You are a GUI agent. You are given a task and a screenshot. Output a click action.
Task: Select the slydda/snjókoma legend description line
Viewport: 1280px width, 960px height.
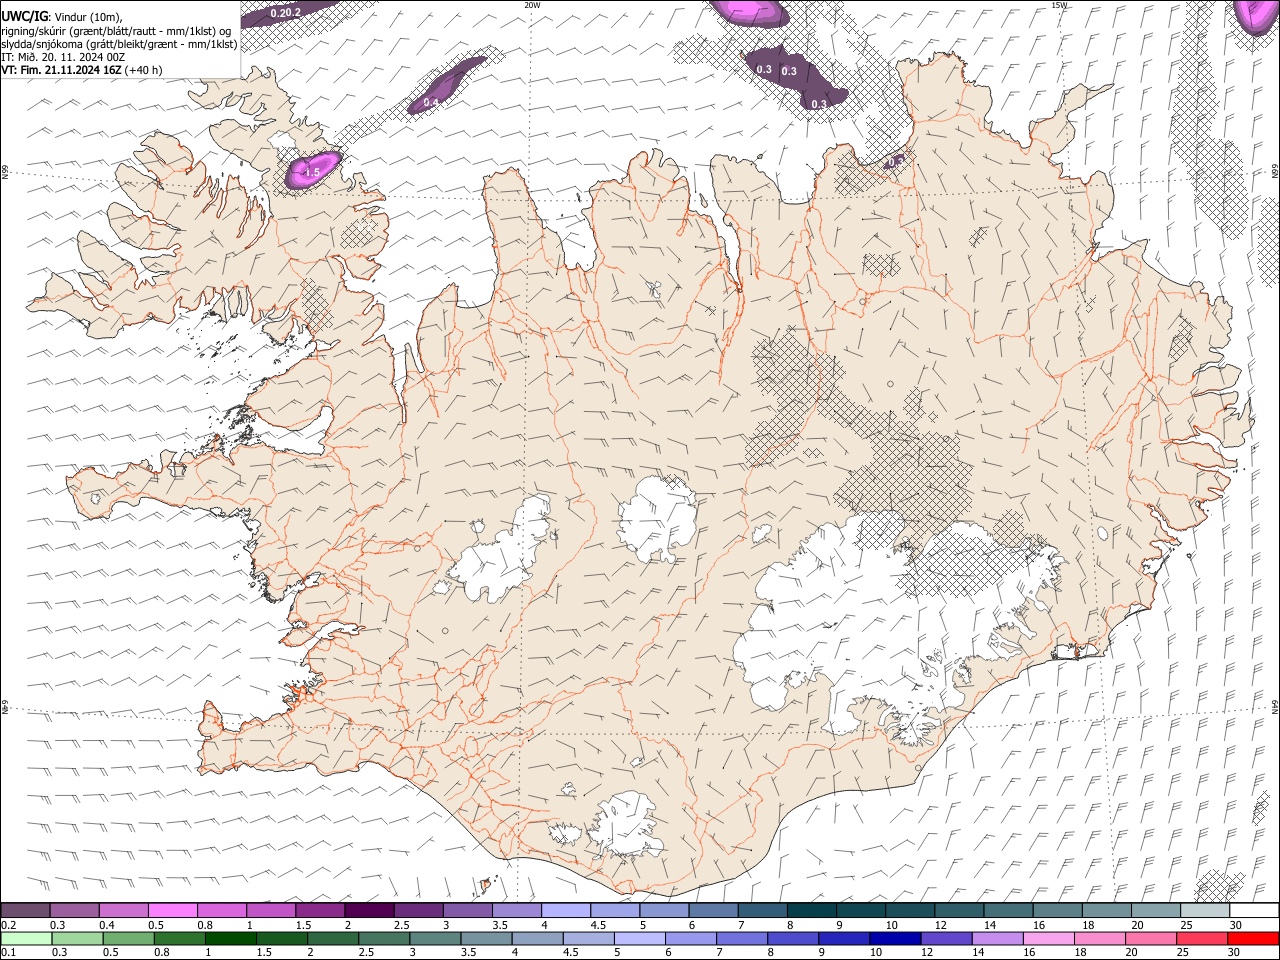tap(119, 43)
